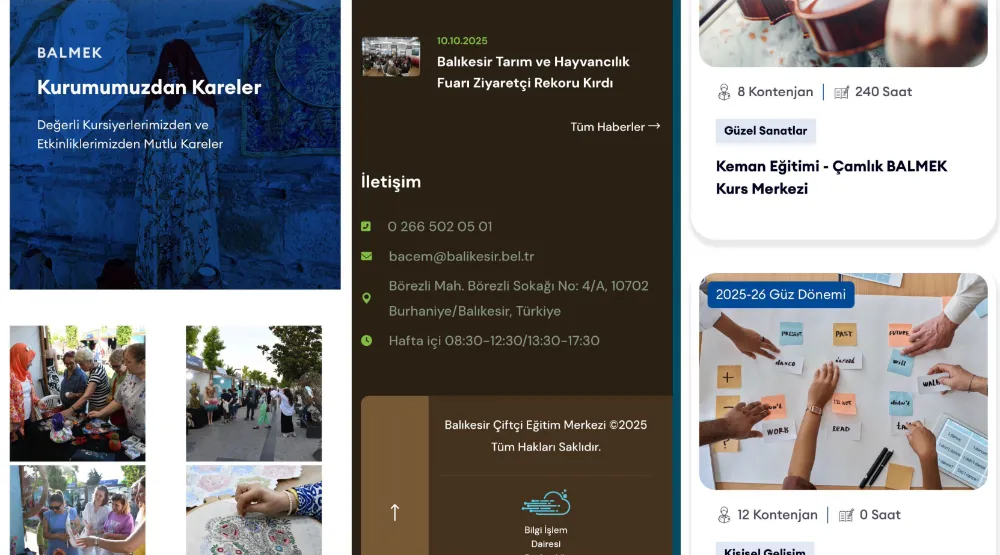The width and height of the screenshot is (1000, 555).
Task: Click the bacem@balikesir.bel.tr email link
Action: click(x=461, y=257)
